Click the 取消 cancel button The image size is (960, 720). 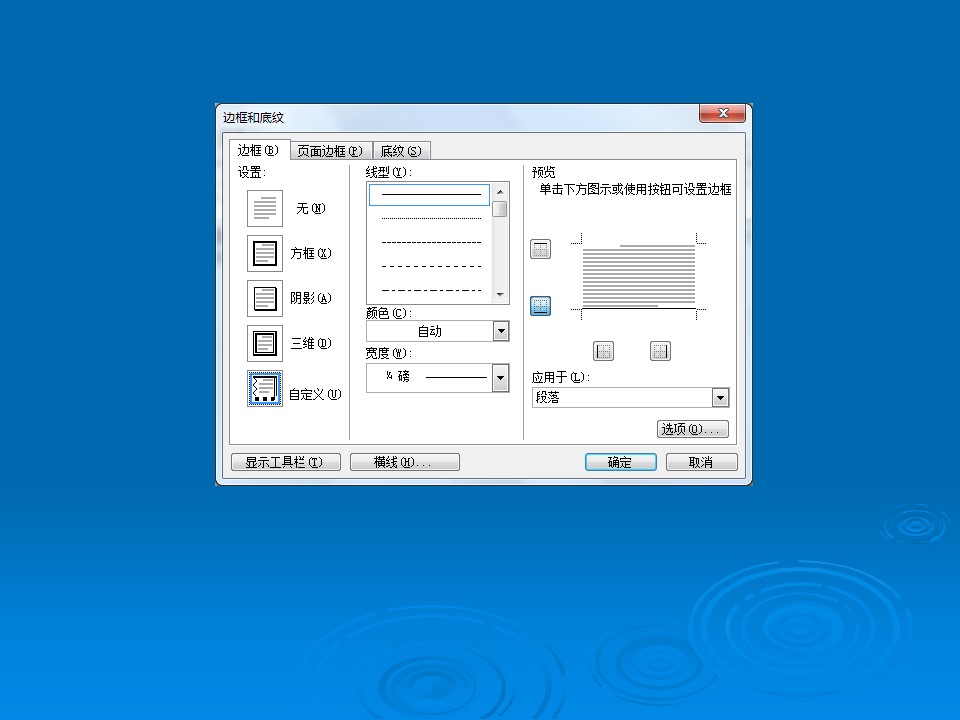[x=702, y=462]
